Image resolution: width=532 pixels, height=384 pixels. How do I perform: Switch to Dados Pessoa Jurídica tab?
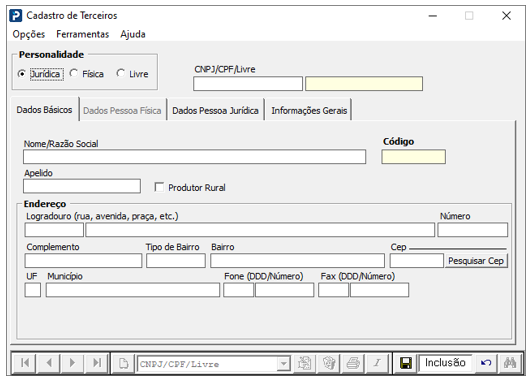215,111
